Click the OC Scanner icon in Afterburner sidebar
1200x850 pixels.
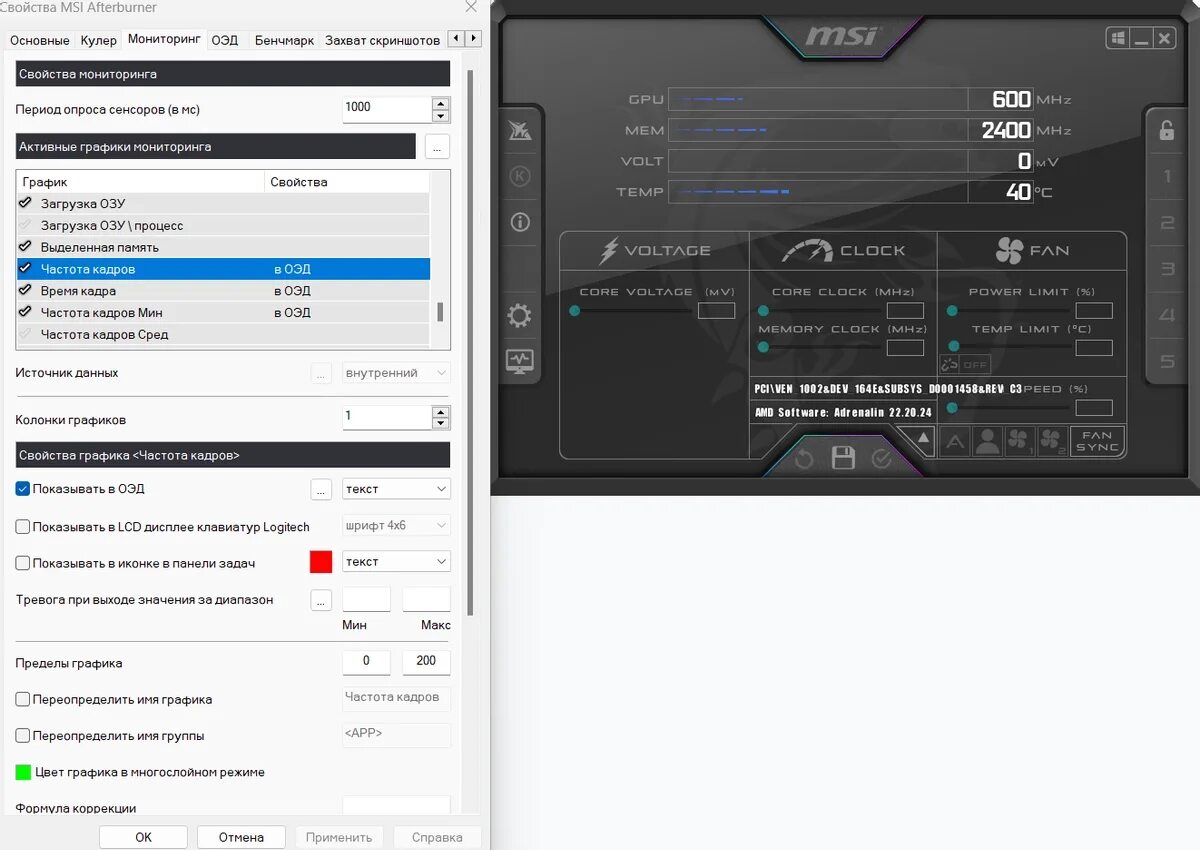[x=520, y=130]
